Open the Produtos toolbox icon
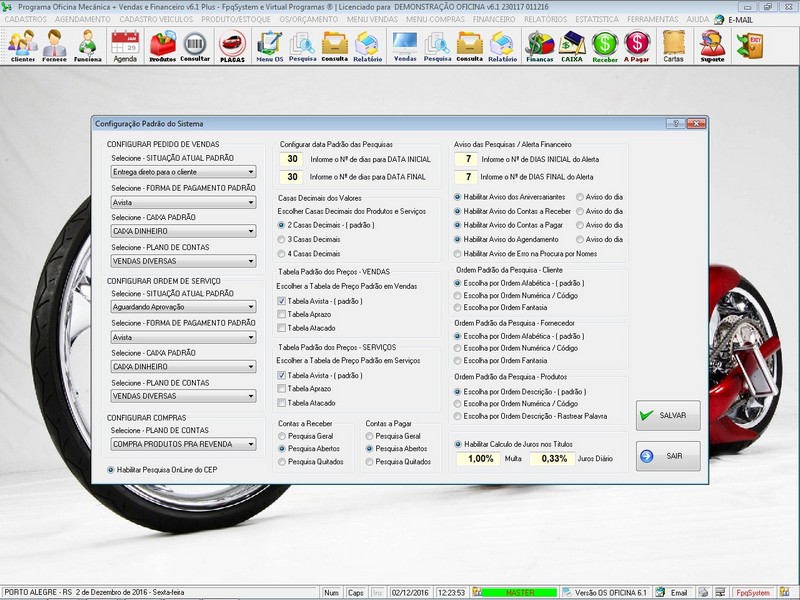Image resolution: width=800 pixels, height=600 pixels. pos(163,45)
